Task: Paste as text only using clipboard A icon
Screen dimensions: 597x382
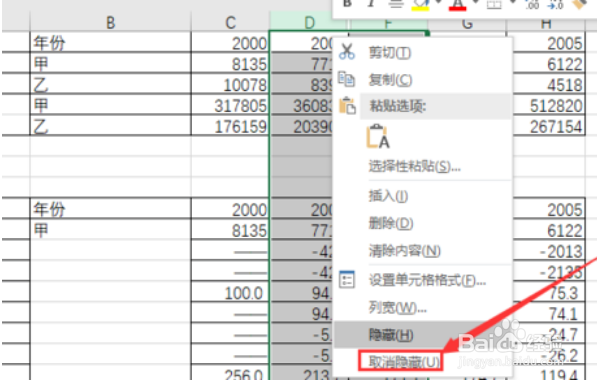Action: [x=378, y=137]
